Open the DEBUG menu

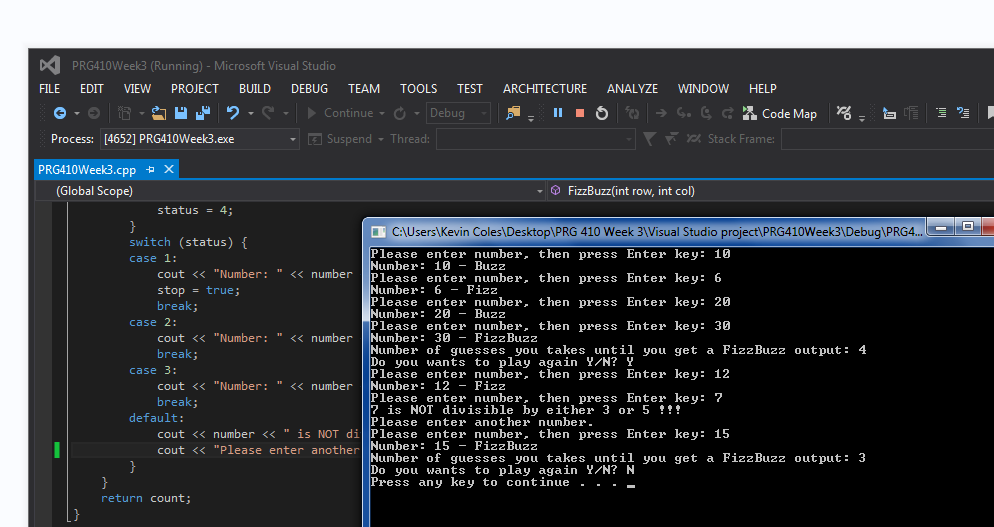click(x=309, y=89)
